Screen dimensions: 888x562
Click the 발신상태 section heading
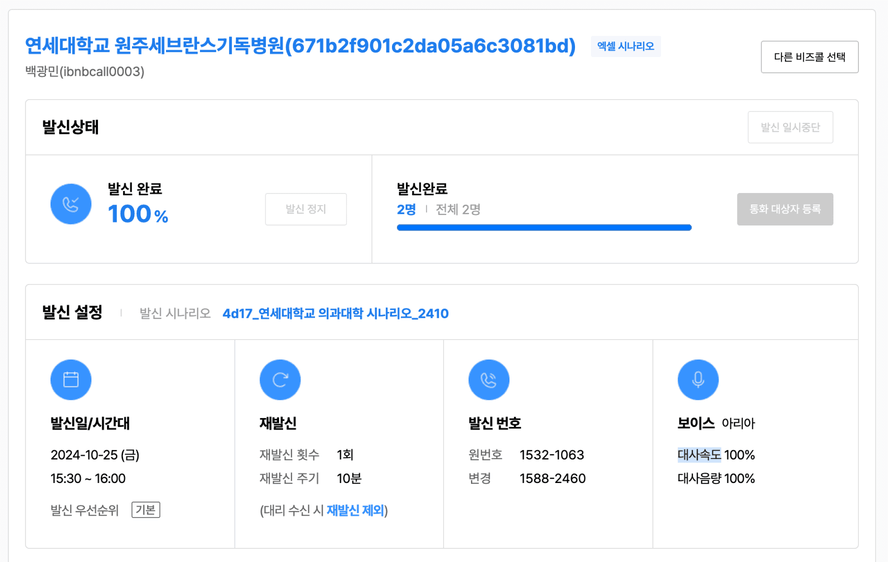point(70,127)
